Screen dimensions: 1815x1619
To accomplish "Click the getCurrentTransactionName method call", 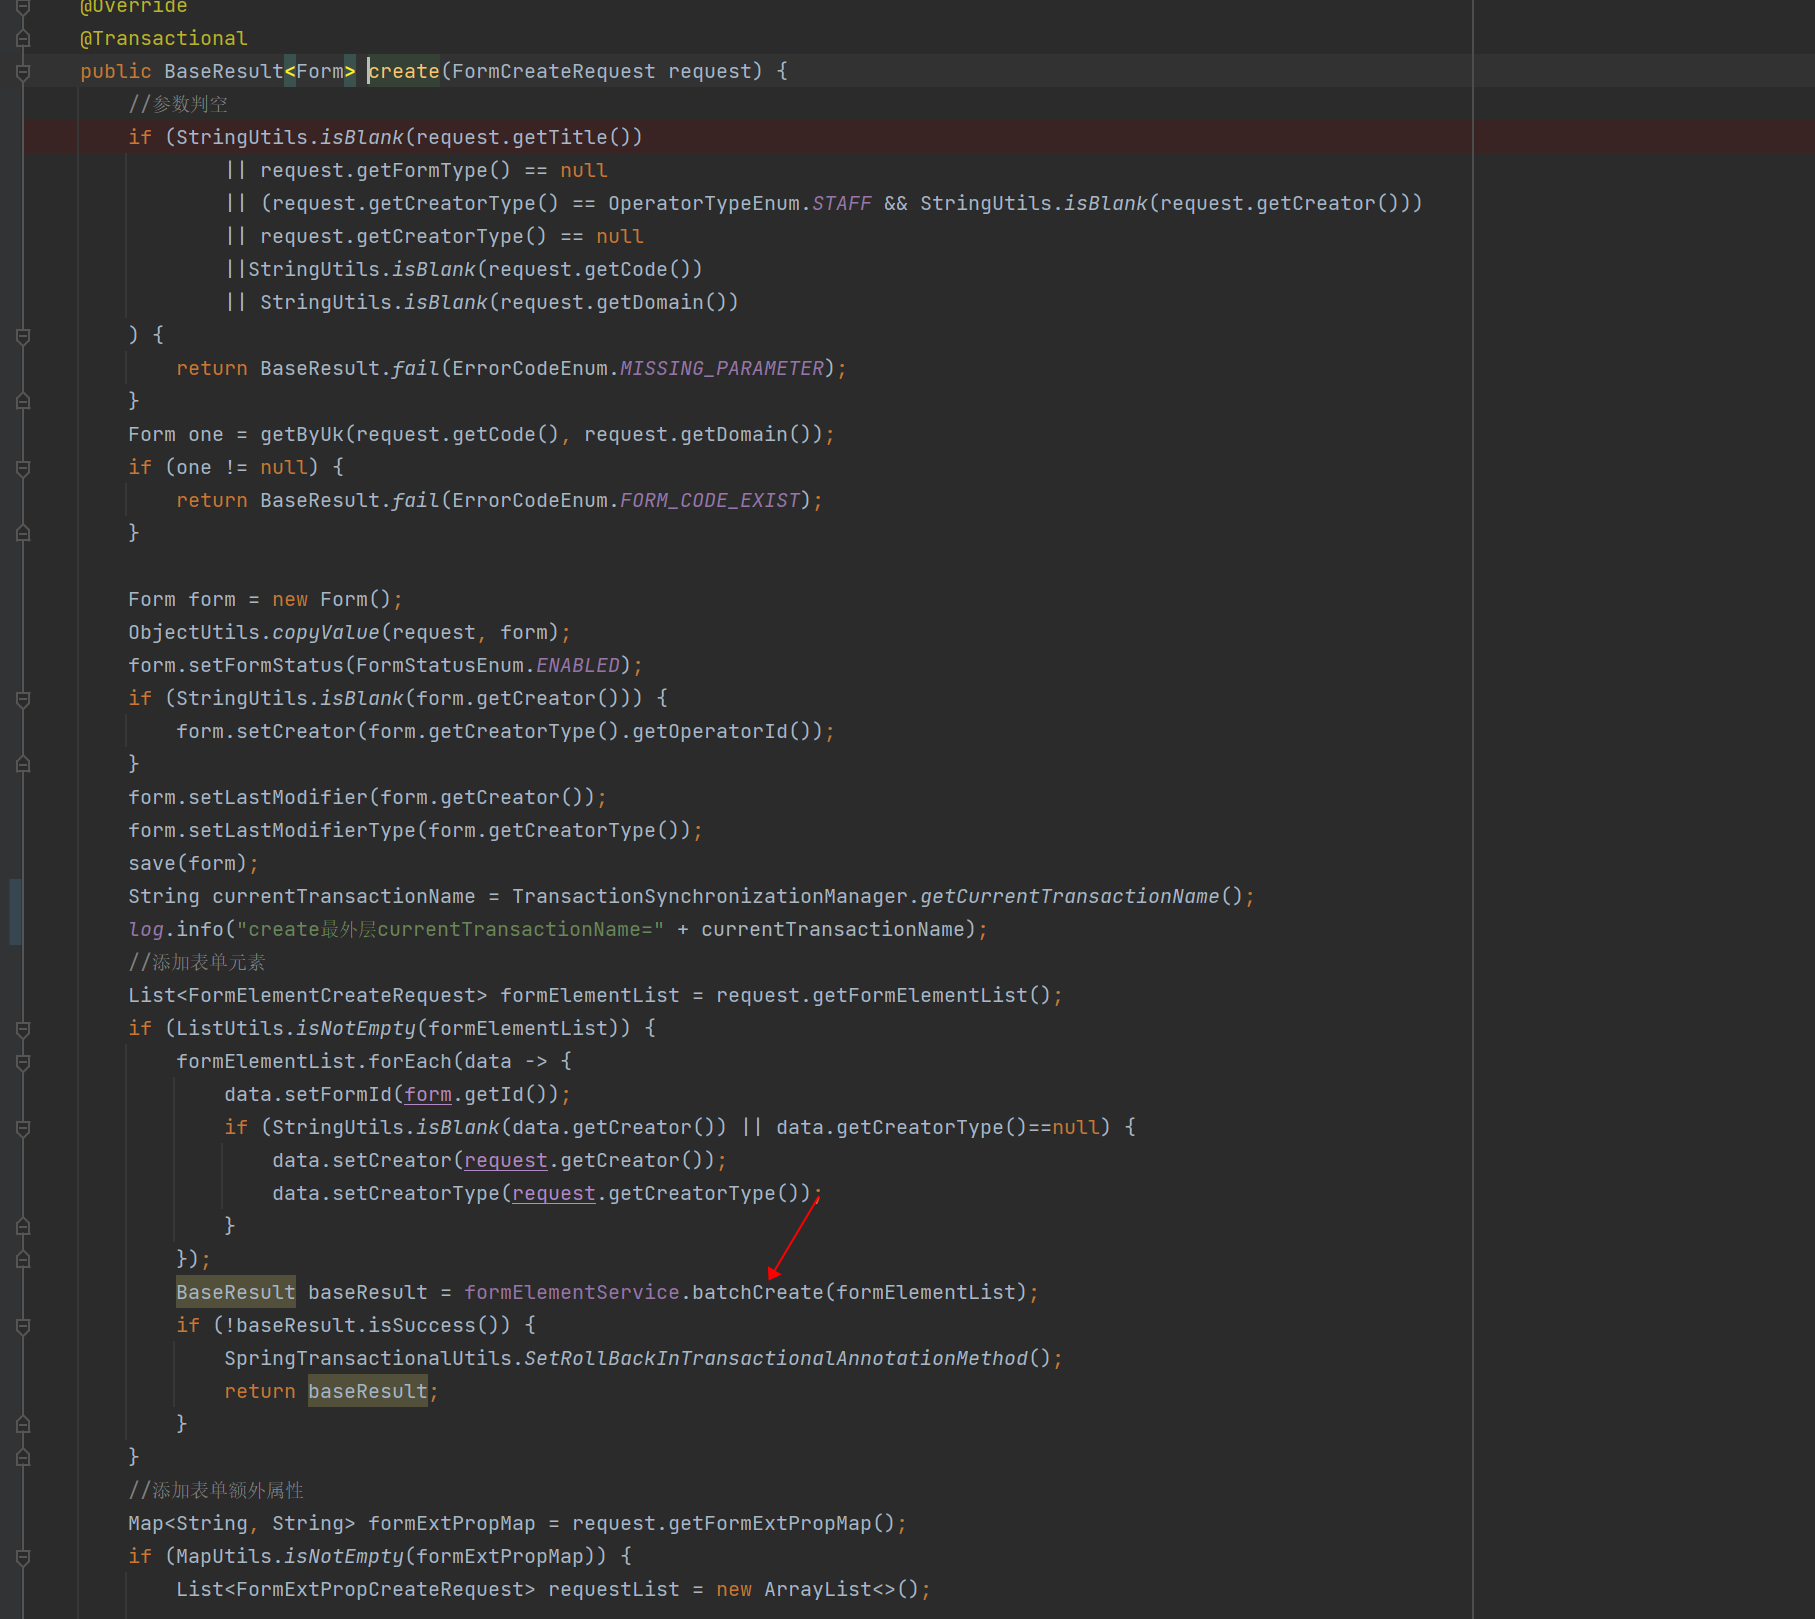I will coord(1069,897).
